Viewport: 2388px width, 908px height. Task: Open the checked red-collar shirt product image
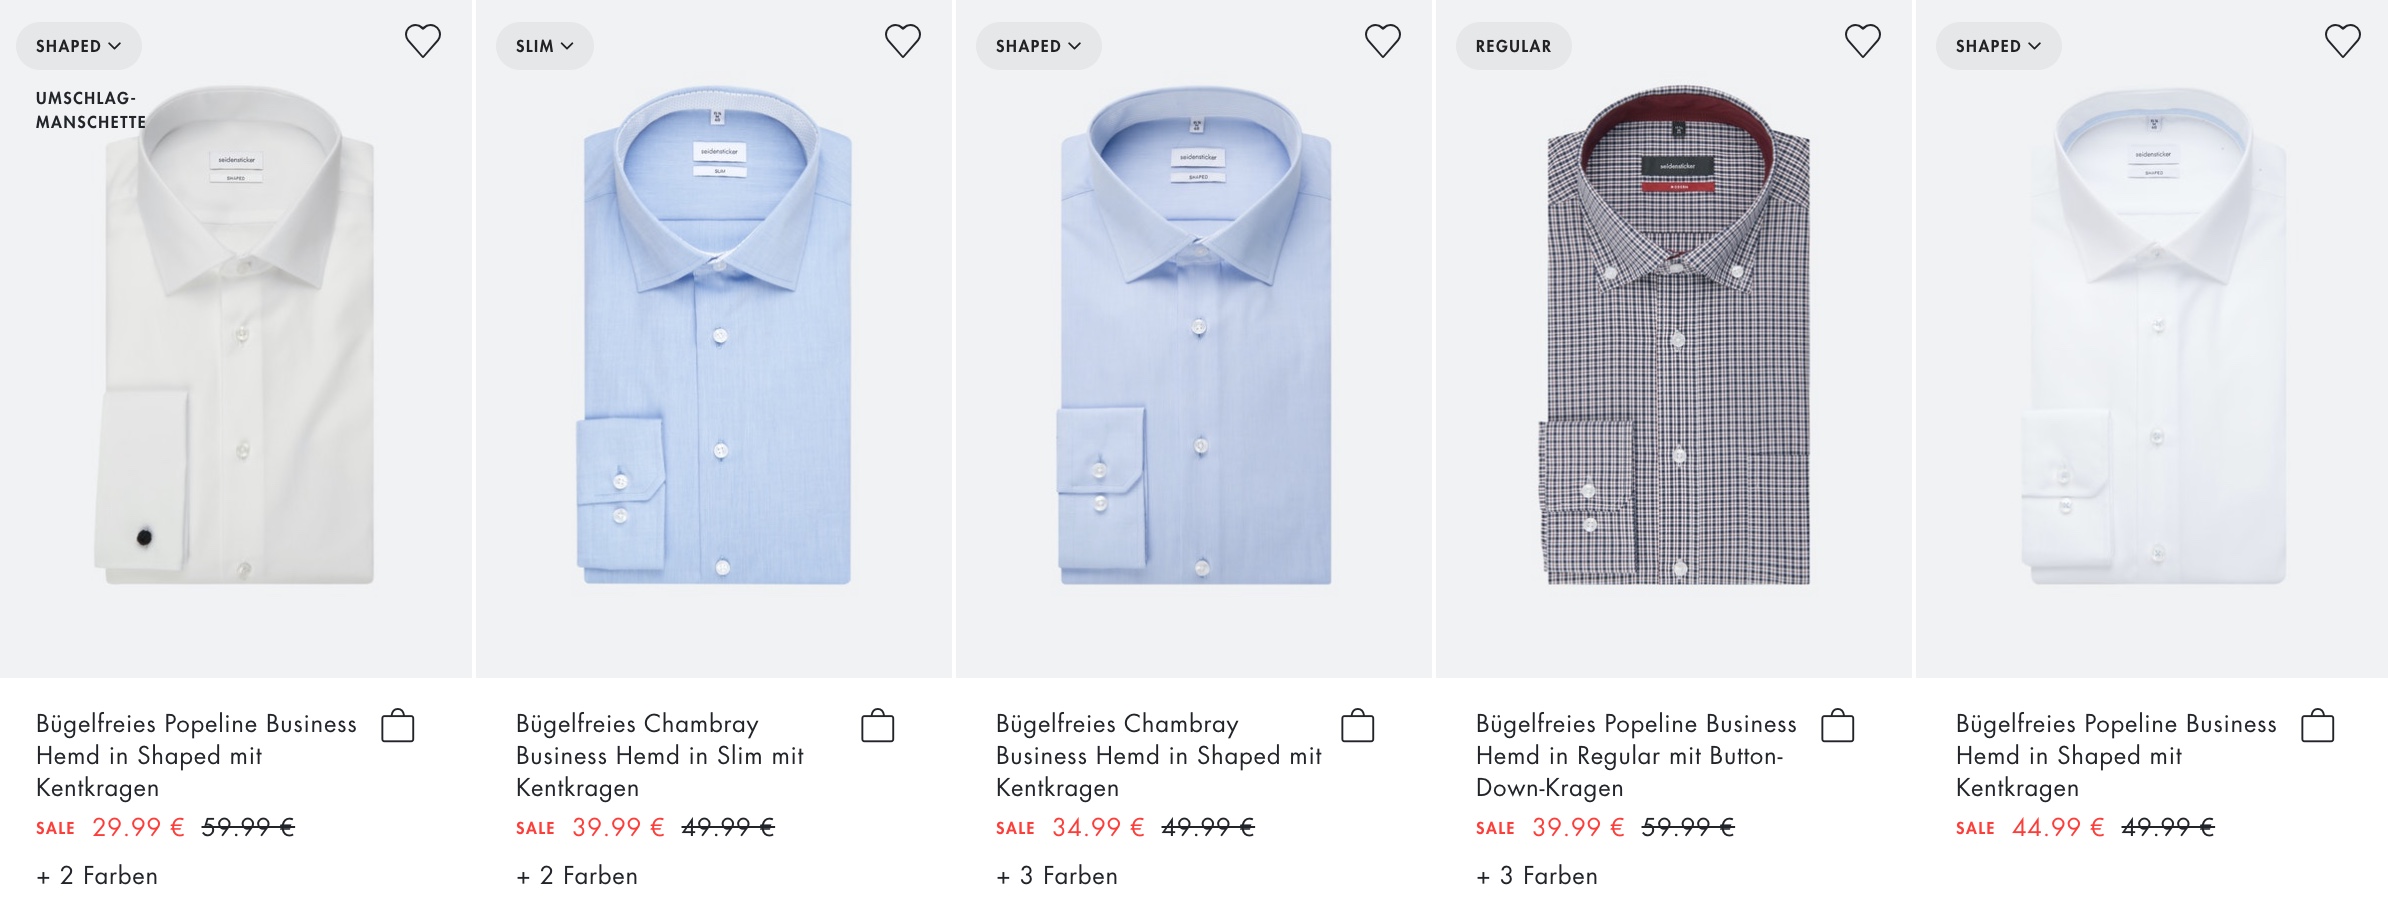pos(1677,335)
